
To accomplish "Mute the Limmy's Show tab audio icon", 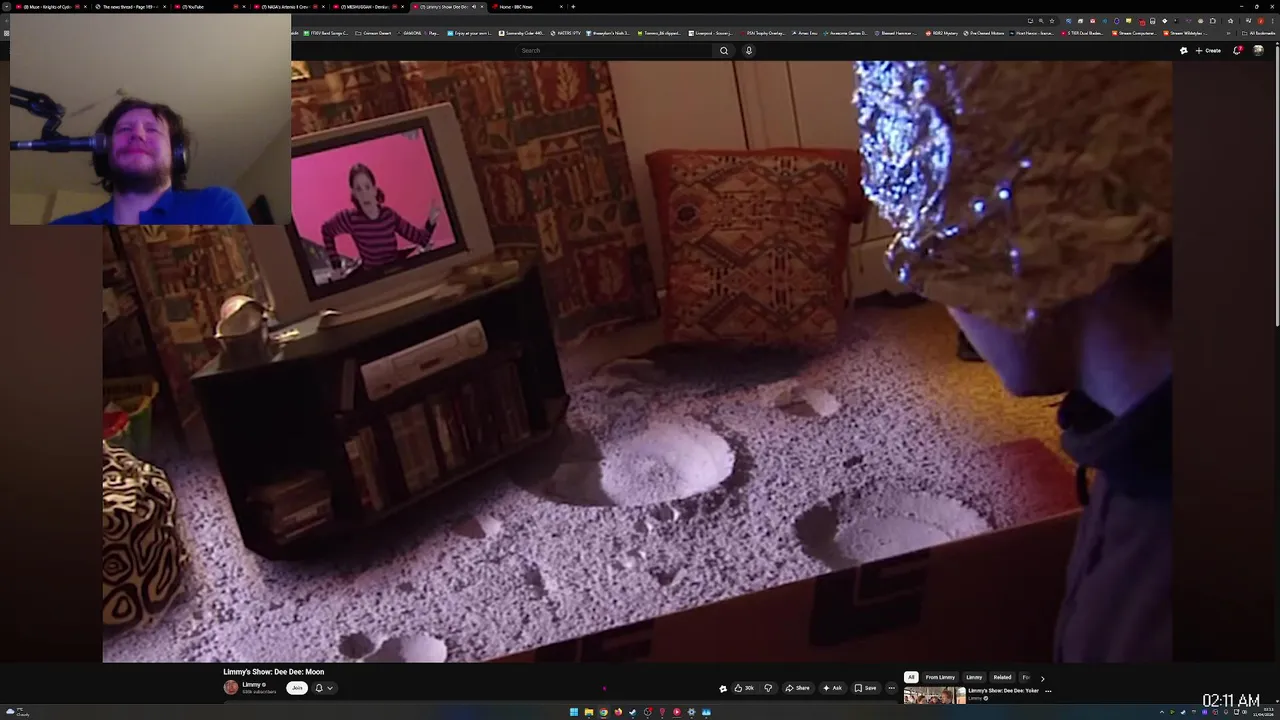I will click(x=473, y=7).
